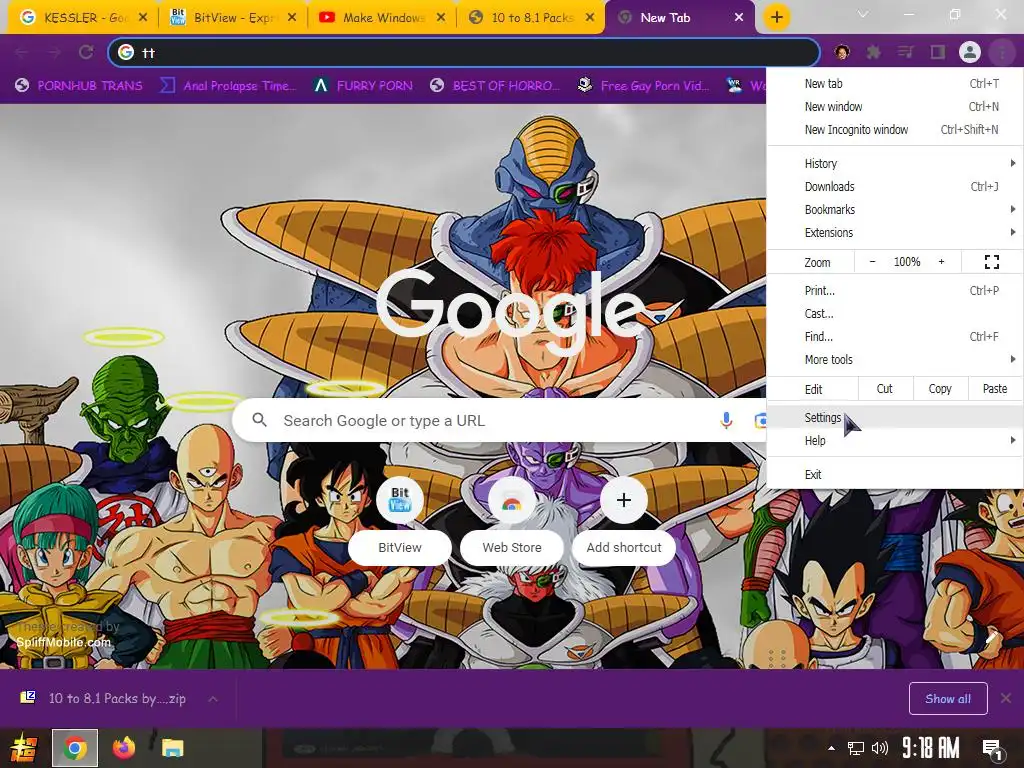Open the 10 to 8.1 Packs zip download

click(104, 698)
